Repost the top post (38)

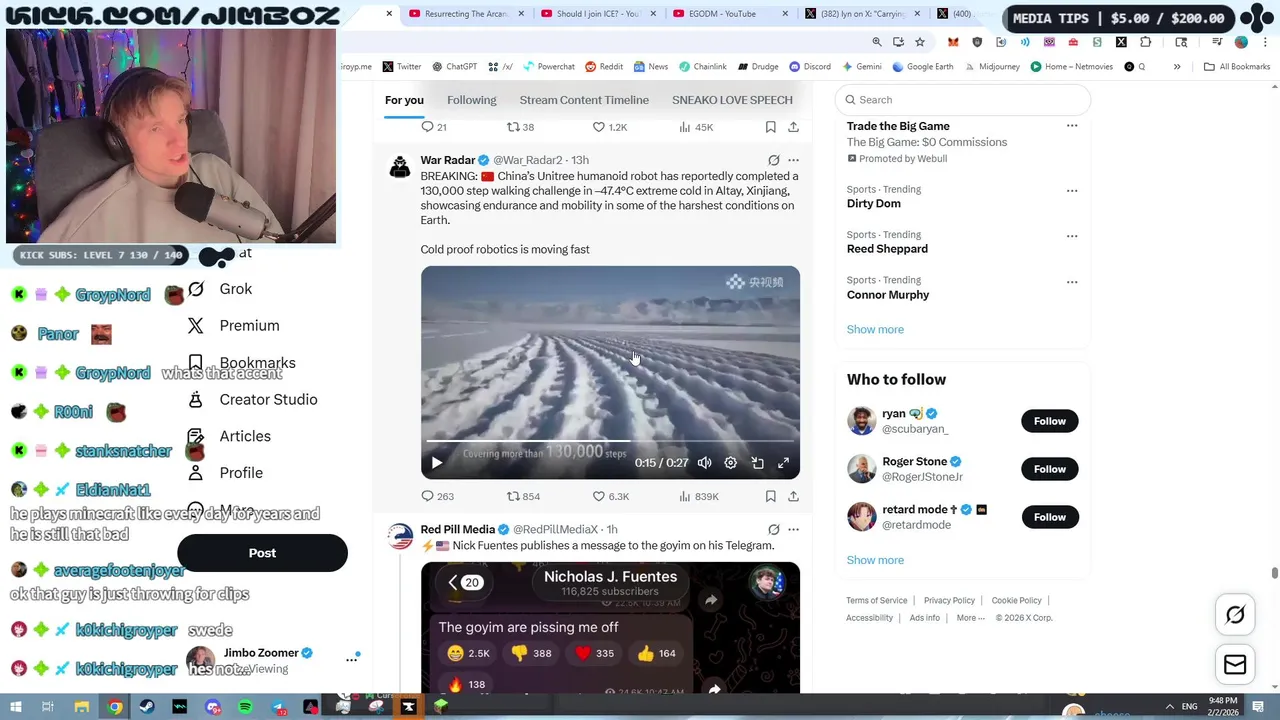tap(520, 127)
